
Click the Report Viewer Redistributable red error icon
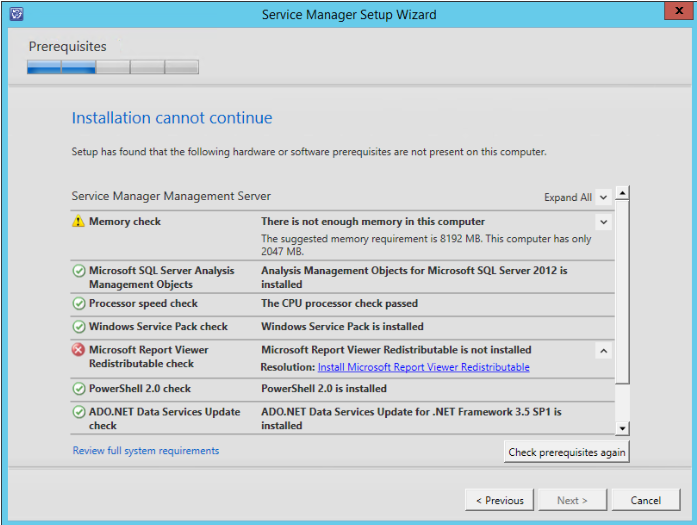[78, 351]
